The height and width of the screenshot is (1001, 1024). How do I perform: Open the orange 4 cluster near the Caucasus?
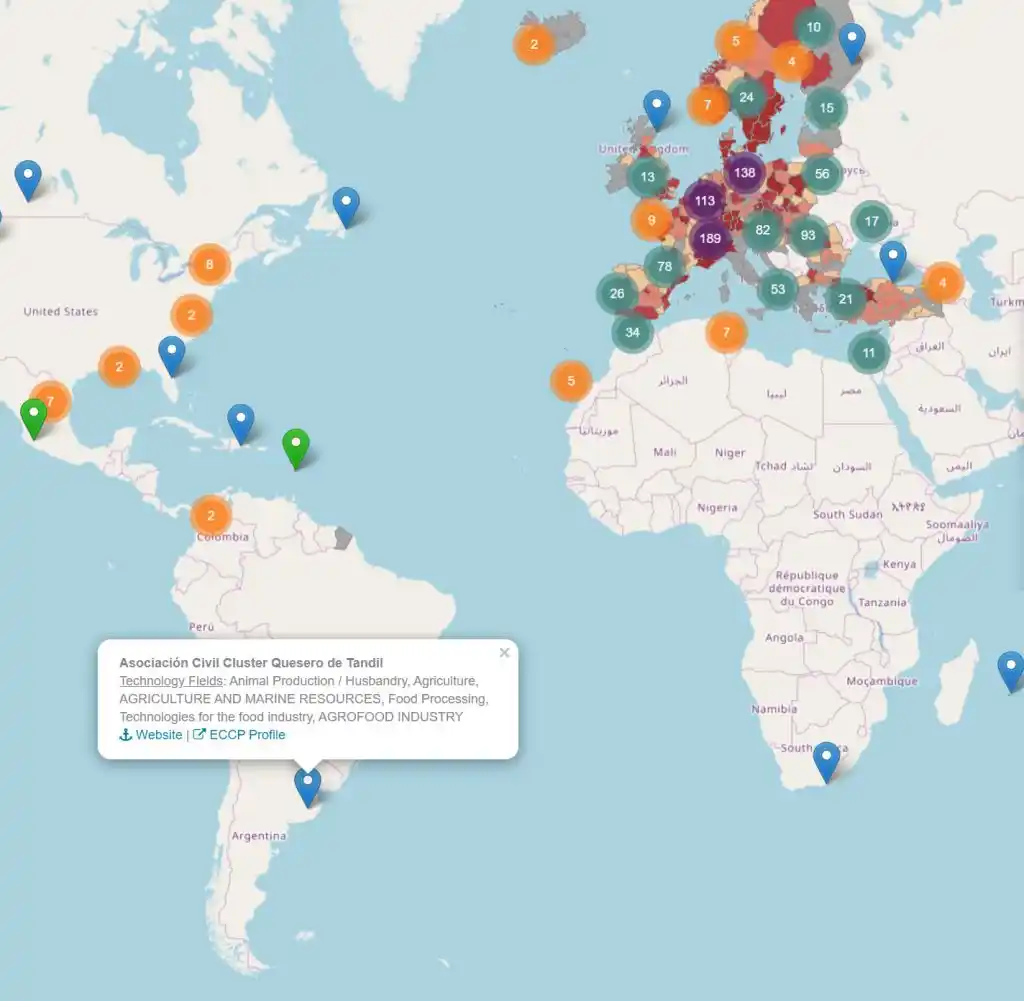pyautogui.click(x=942, y=283)
